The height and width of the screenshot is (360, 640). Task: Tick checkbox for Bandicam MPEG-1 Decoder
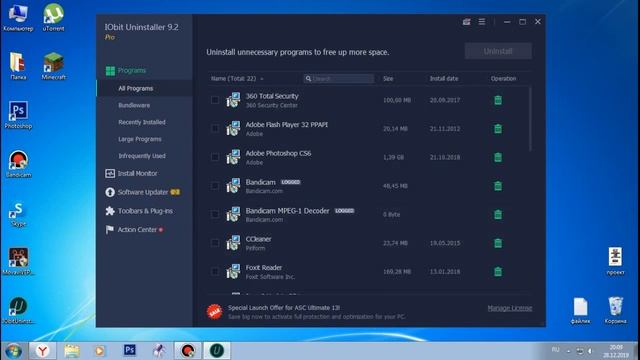pos(215,214)
